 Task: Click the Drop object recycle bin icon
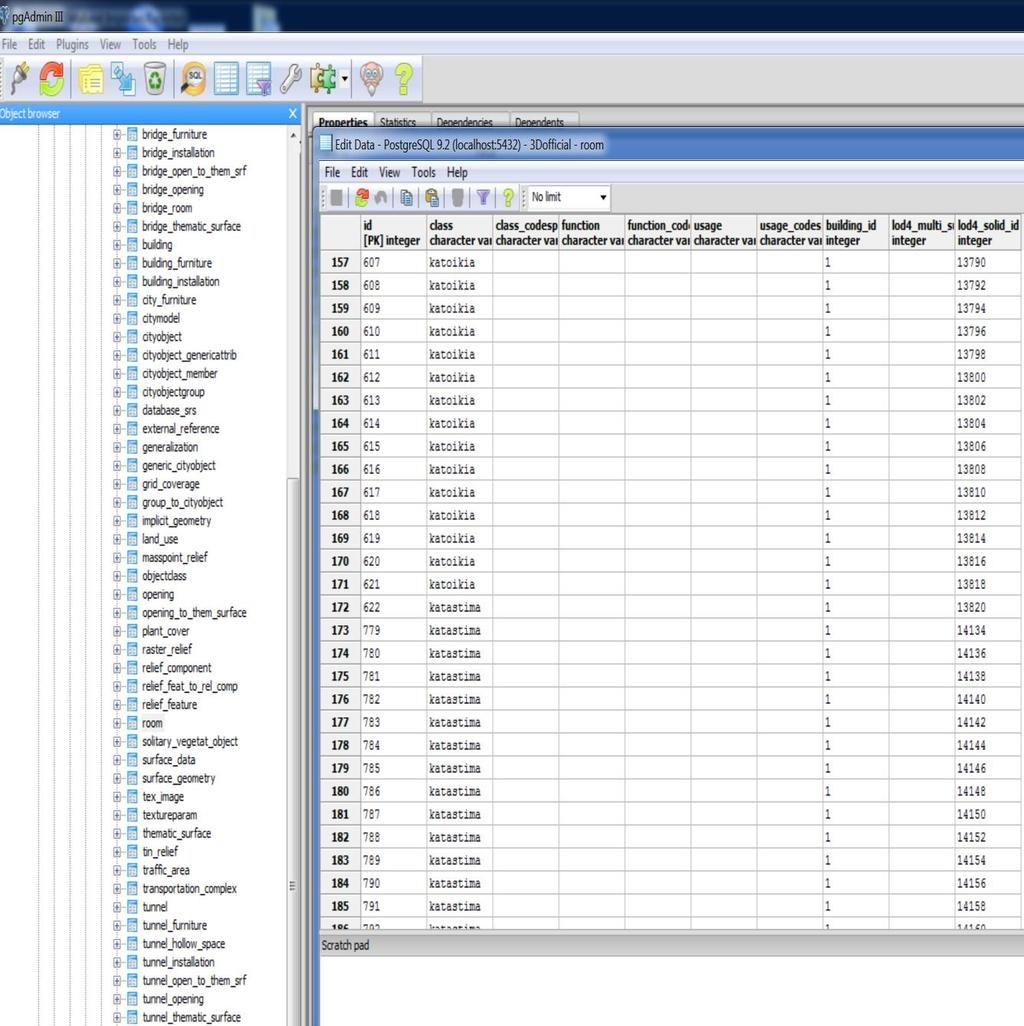click(x=155, y=79)
